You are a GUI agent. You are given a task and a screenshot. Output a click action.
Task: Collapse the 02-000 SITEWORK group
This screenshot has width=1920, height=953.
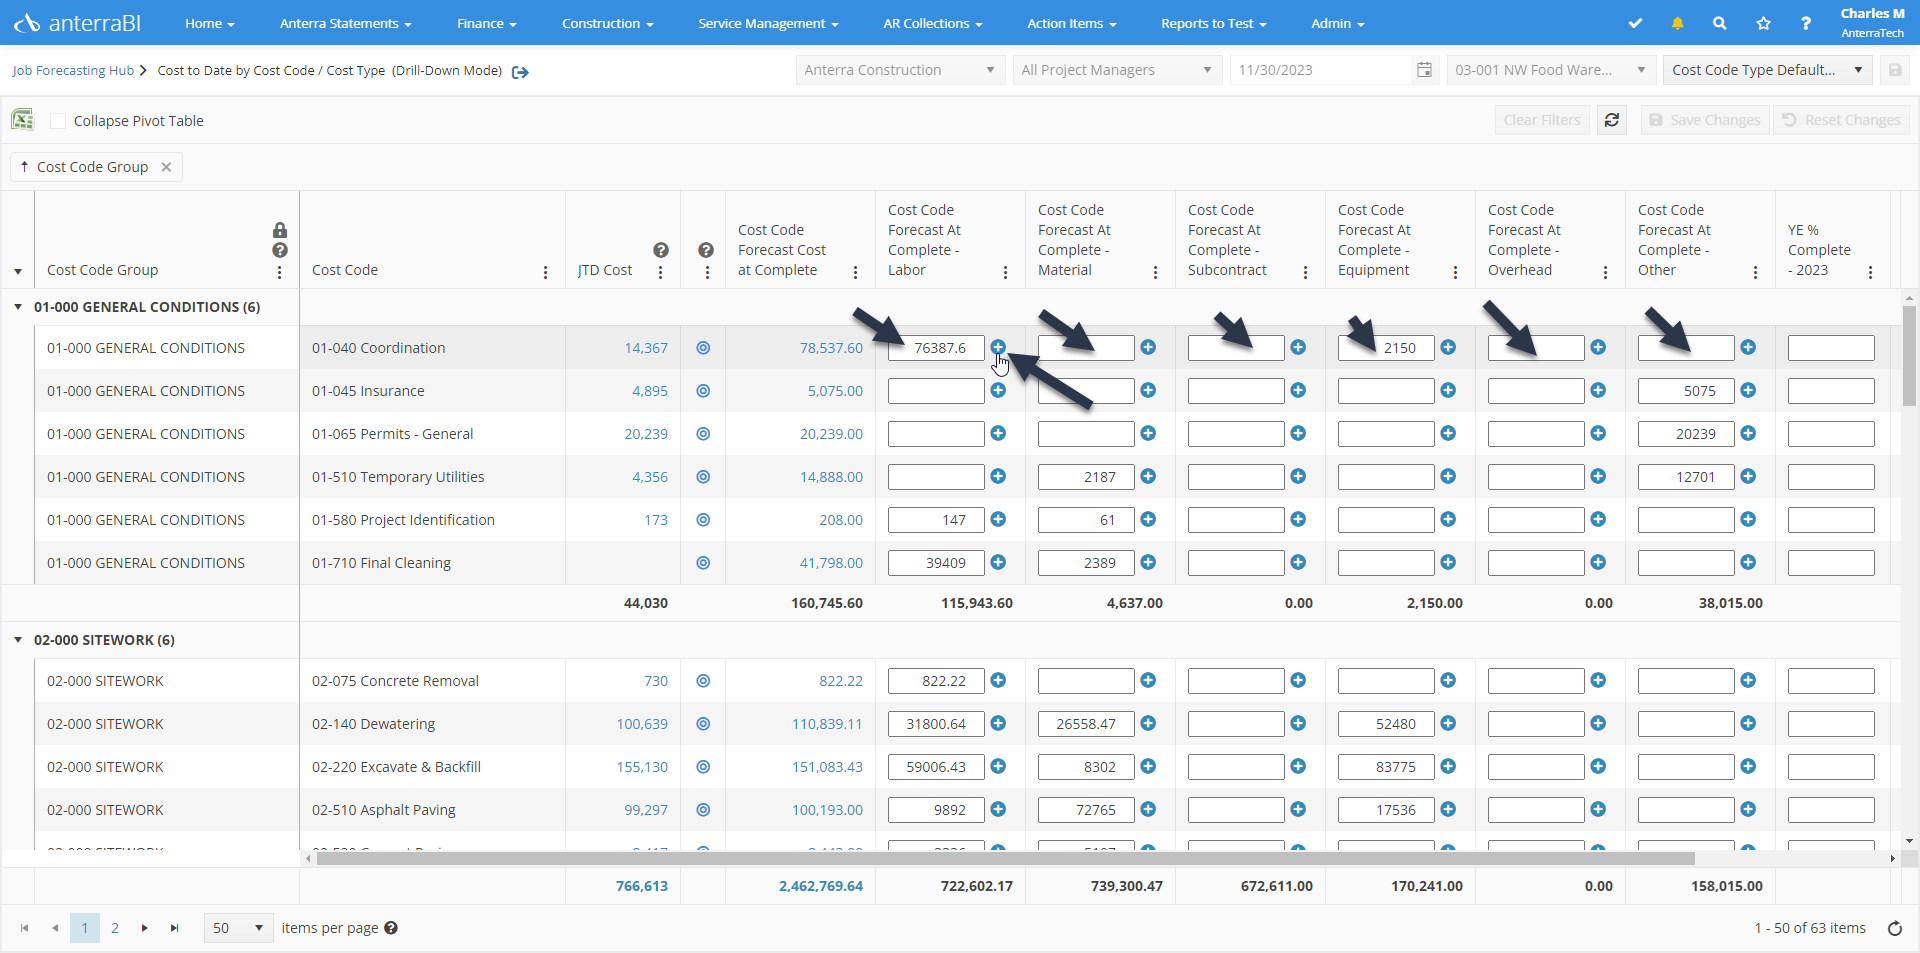(x=18, y=640)
